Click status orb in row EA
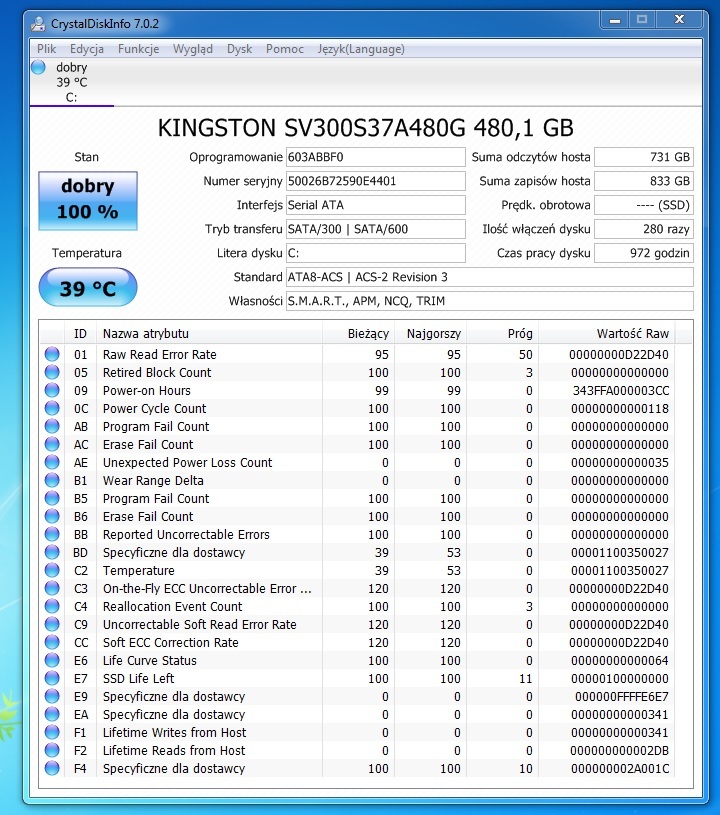This screenshot has height=815, width=720. (52, 714)
